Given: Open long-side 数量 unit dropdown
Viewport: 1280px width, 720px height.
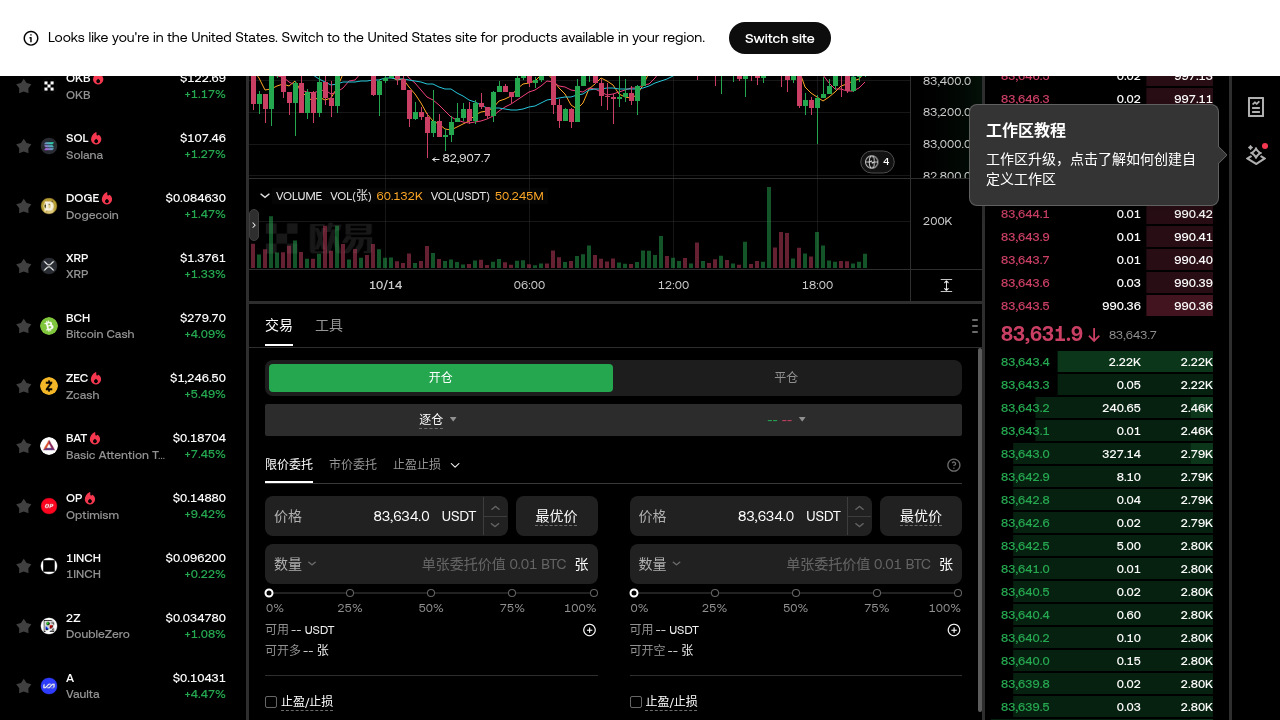Looking at the screenshot, I should 296,564.
